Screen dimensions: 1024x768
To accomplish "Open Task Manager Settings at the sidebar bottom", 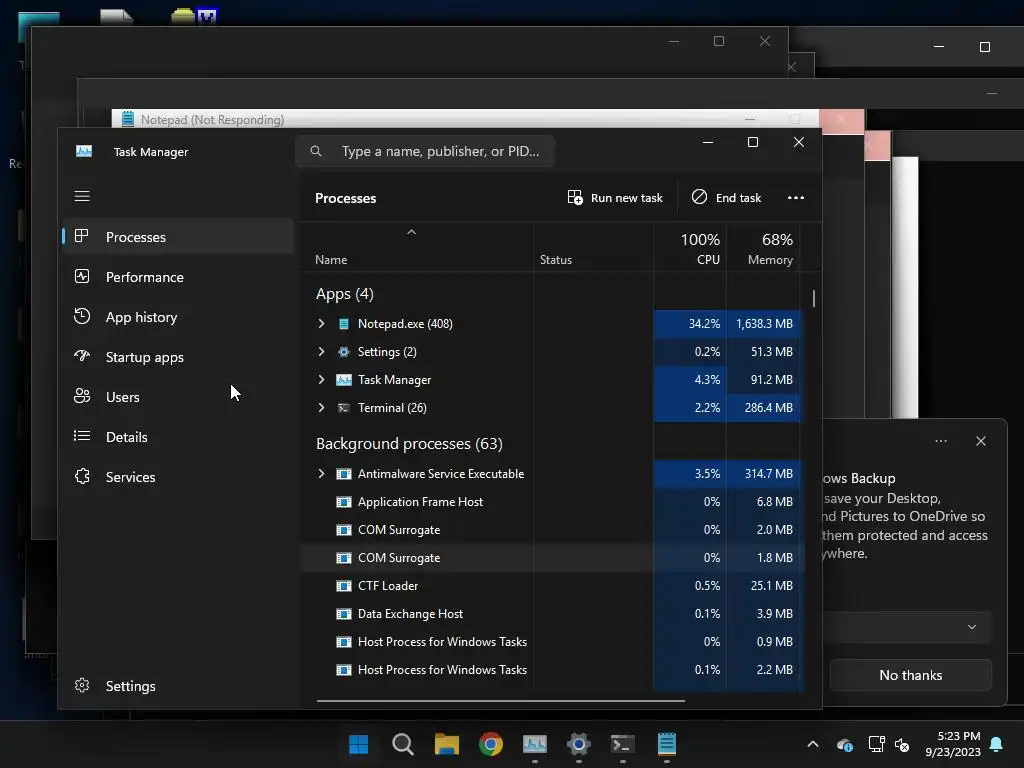I will click(x=178, y=686).
